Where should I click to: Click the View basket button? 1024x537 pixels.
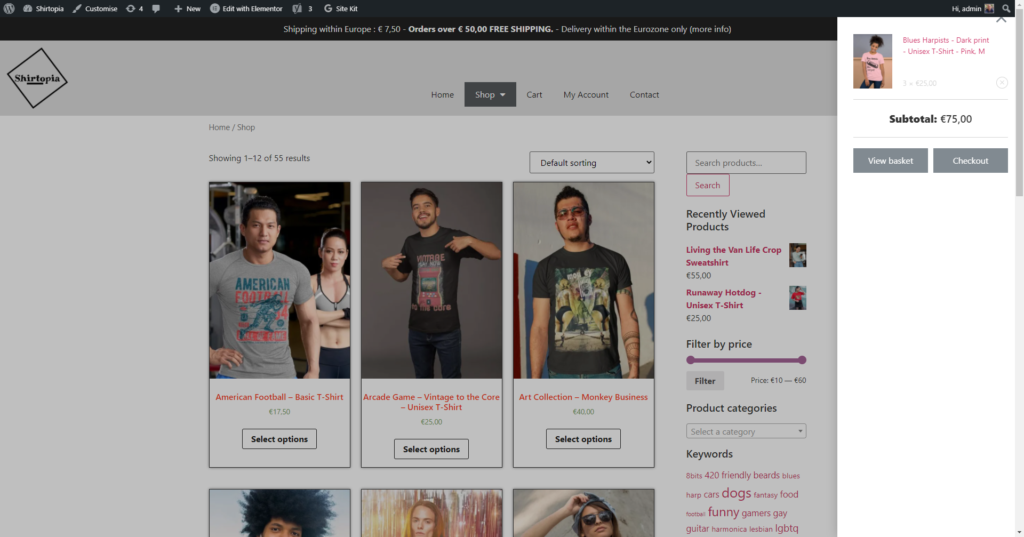pos(890,161)
